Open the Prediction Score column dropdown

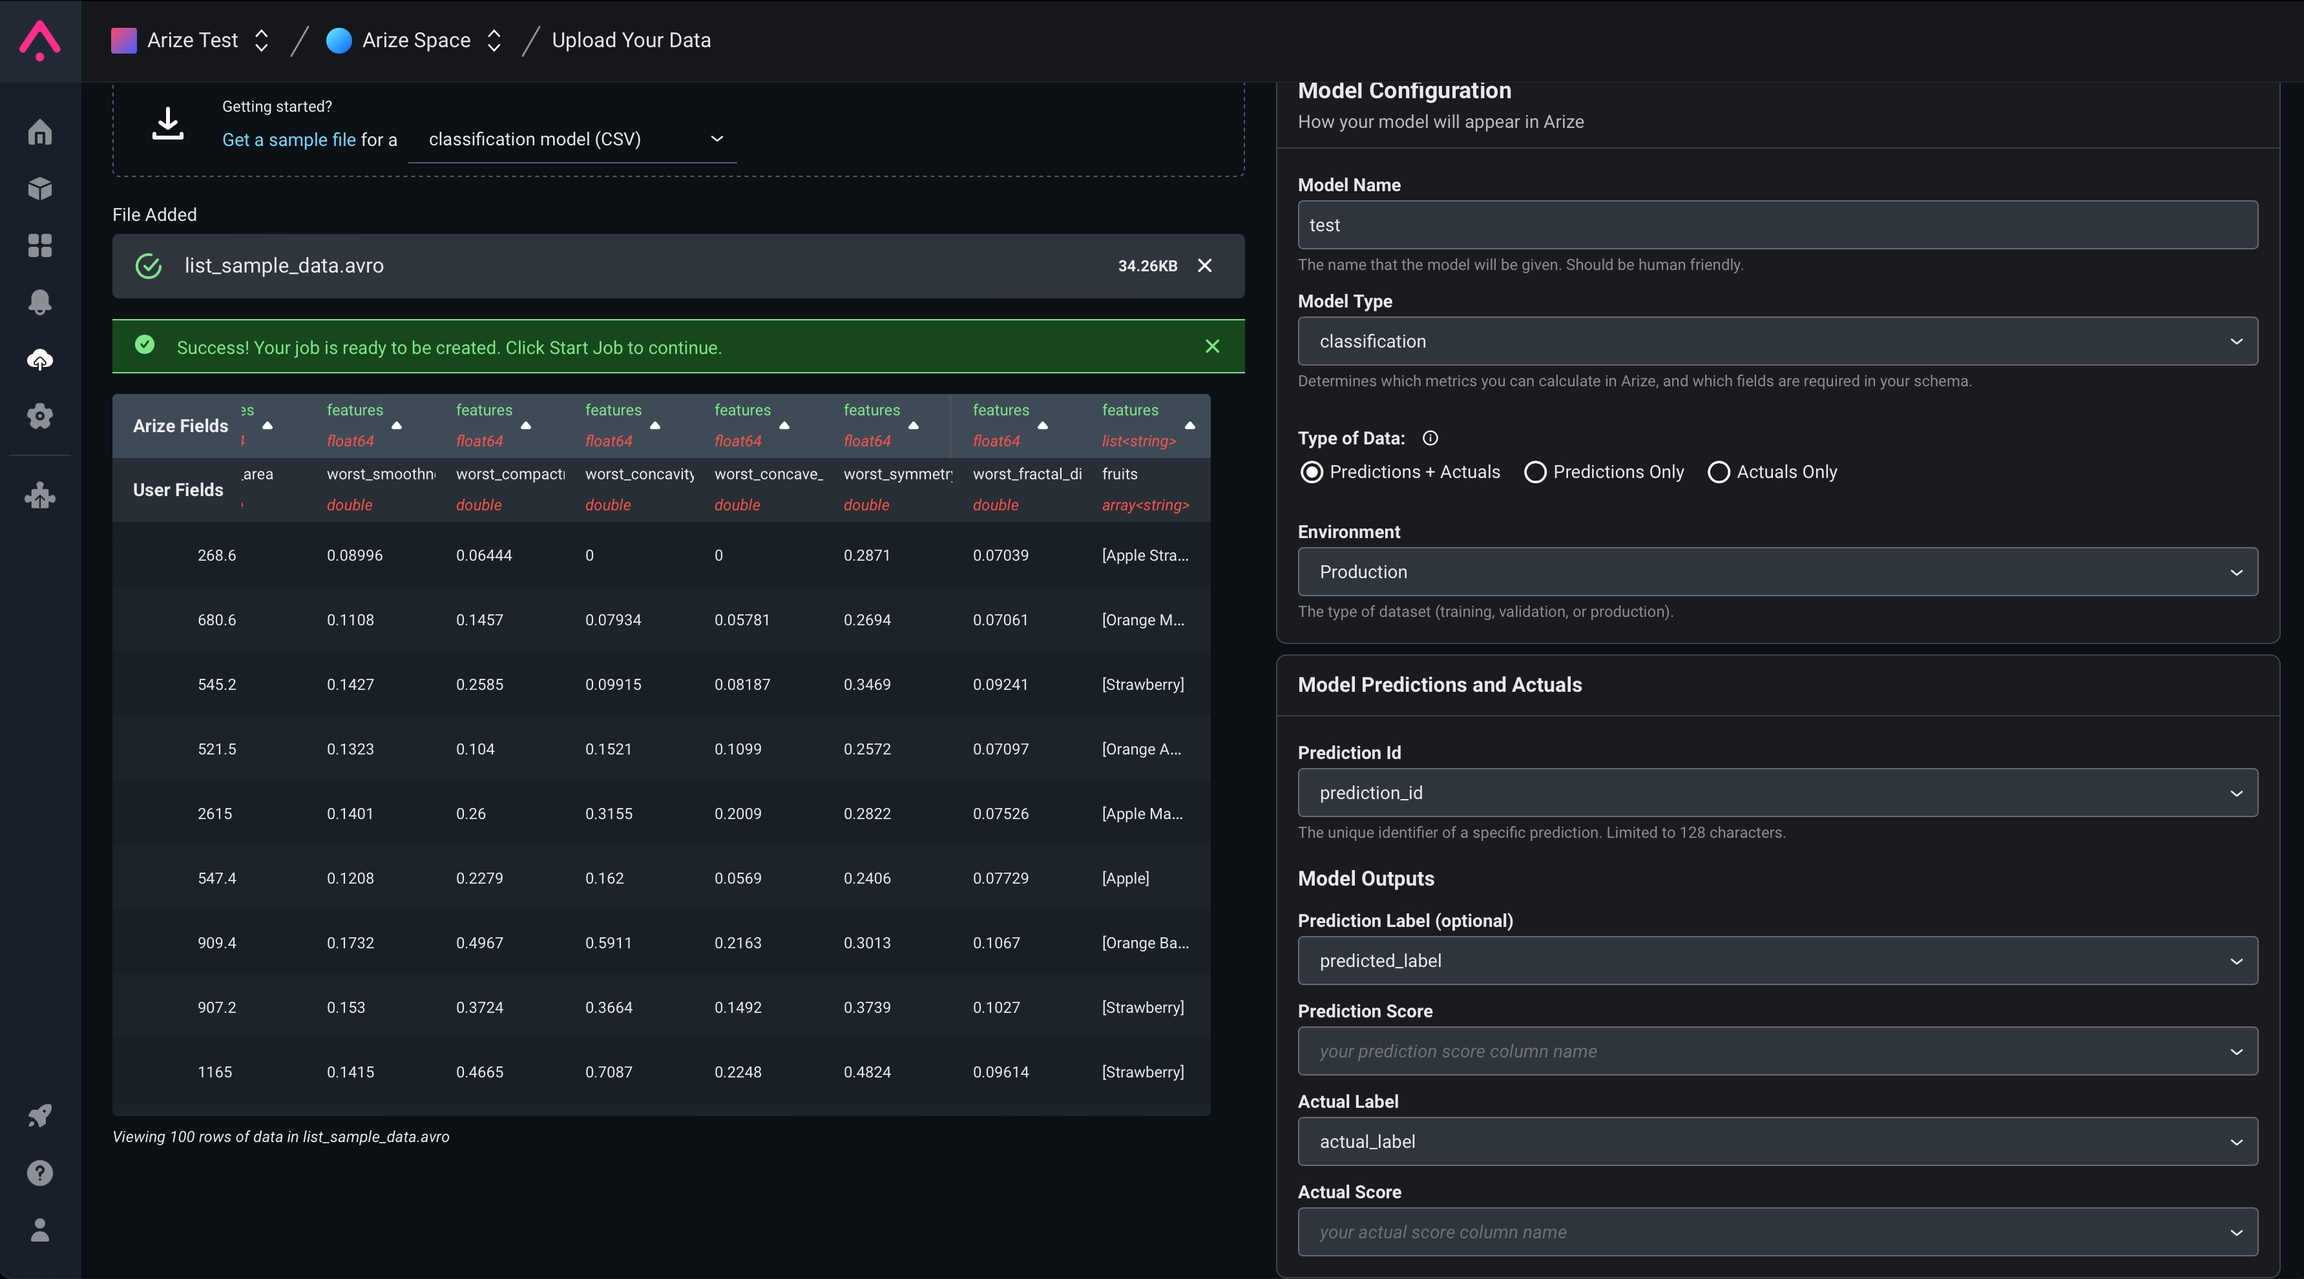coord(1777,1051)
